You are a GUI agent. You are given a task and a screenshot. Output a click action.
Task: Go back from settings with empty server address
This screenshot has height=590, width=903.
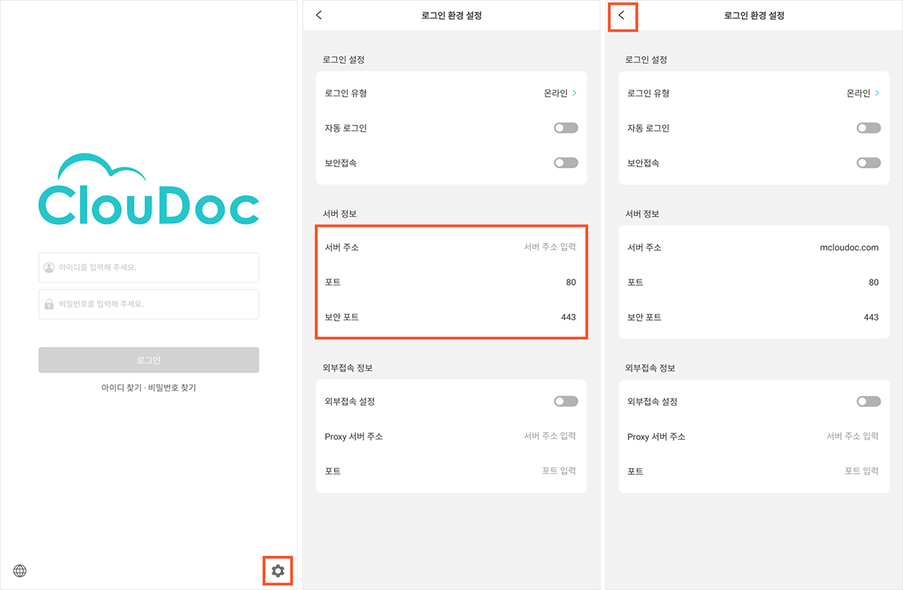319,15
